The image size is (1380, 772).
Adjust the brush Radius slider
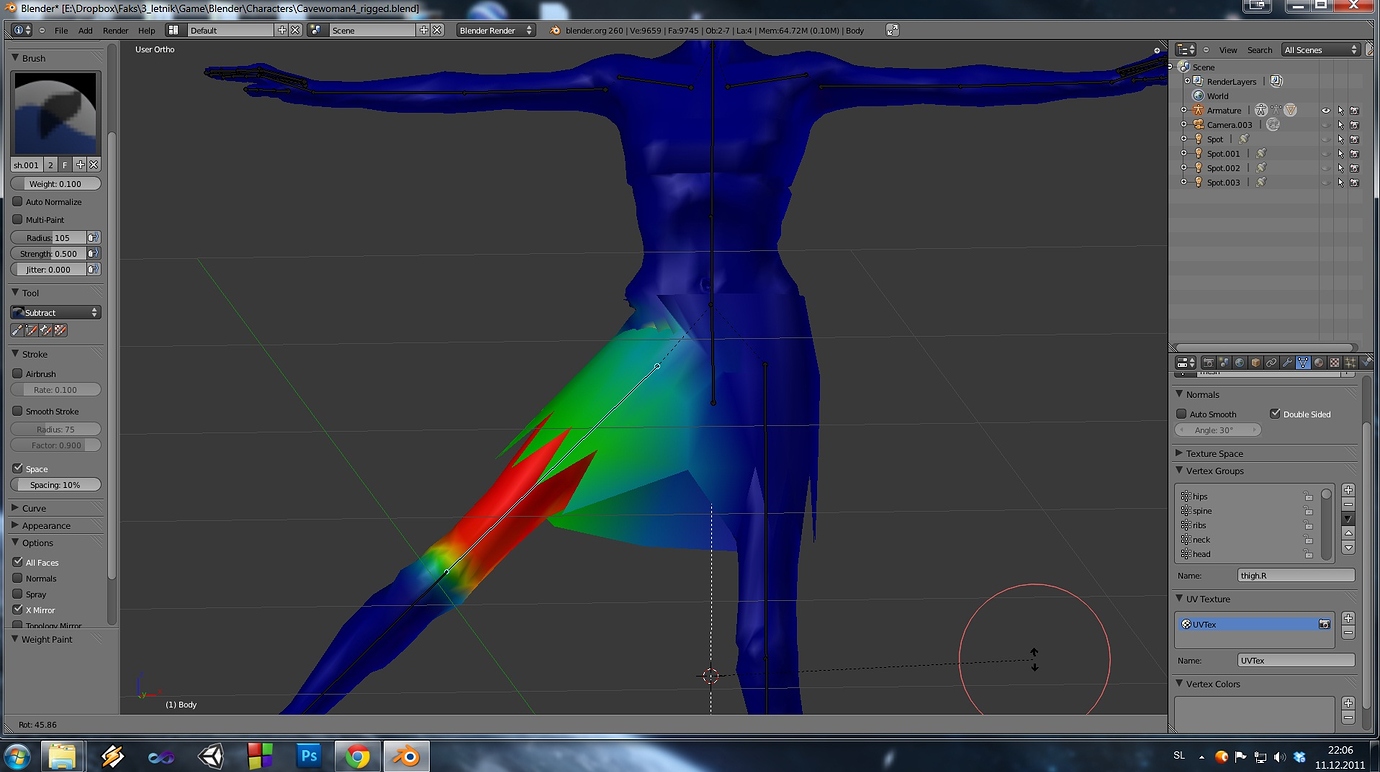click(x=48, y=238)
